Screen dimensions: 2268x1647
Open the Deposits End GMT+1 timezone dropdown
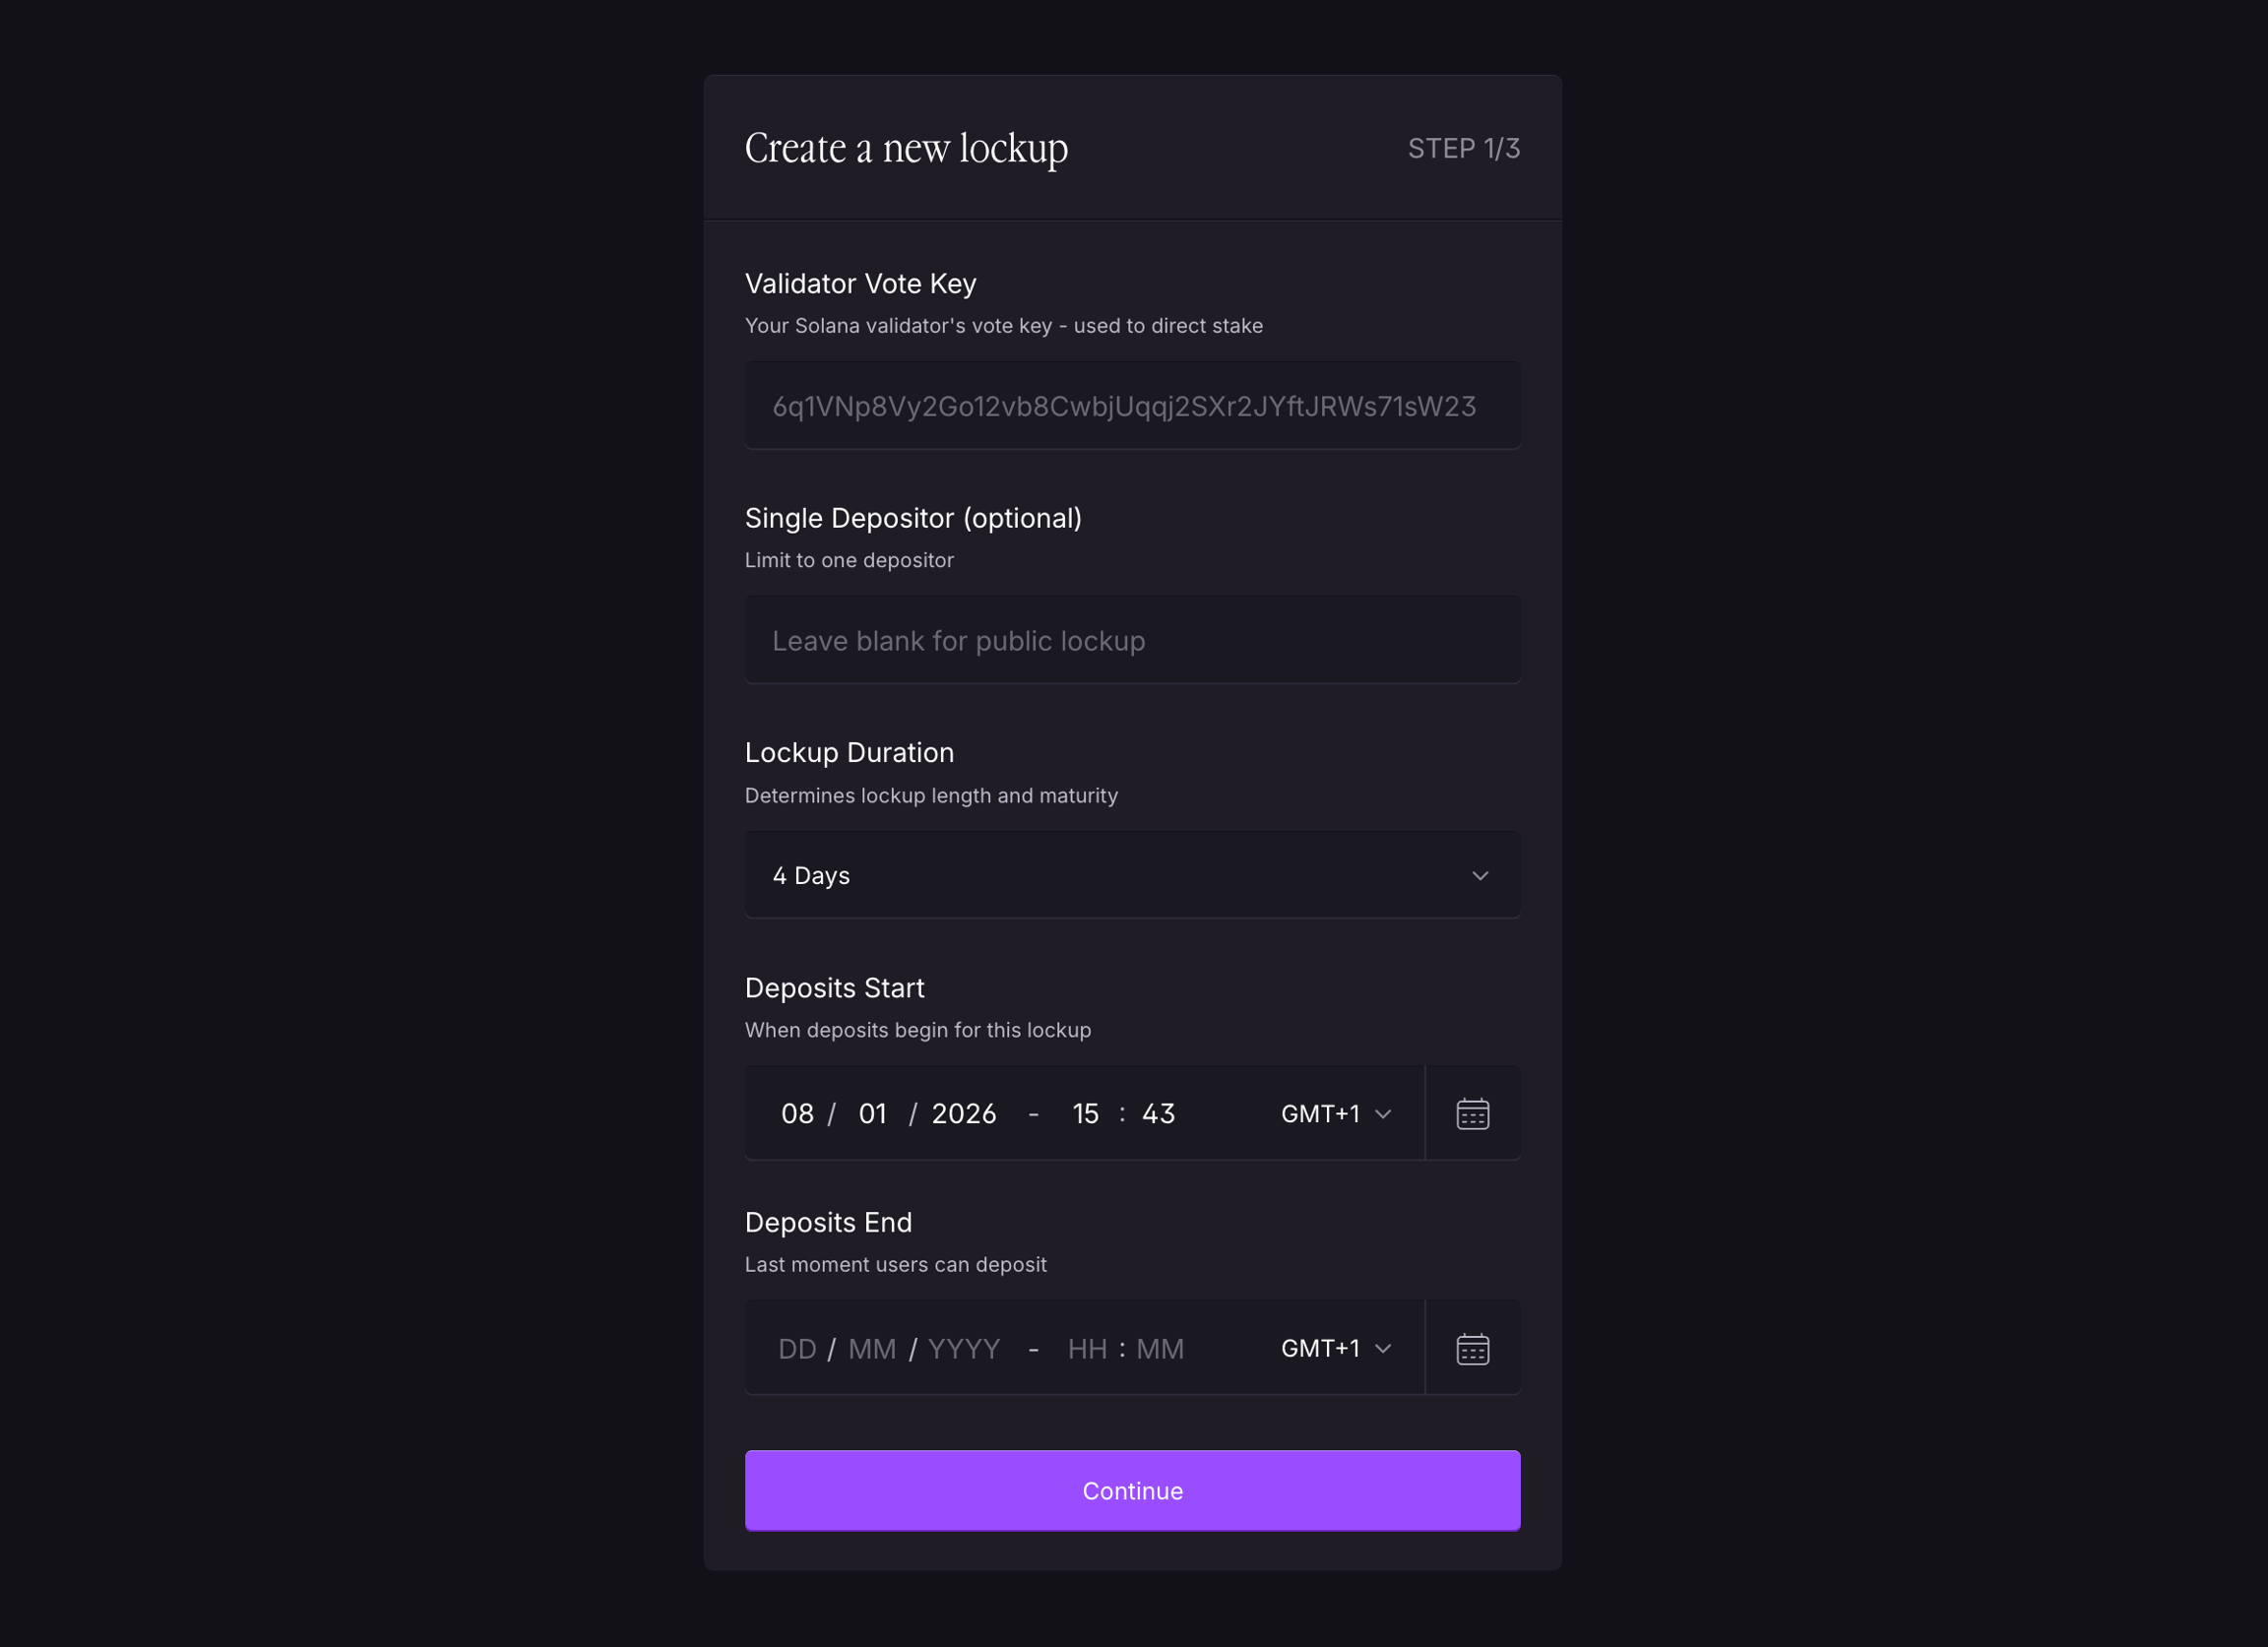pyautogui.click(x=1336, y=1348)
